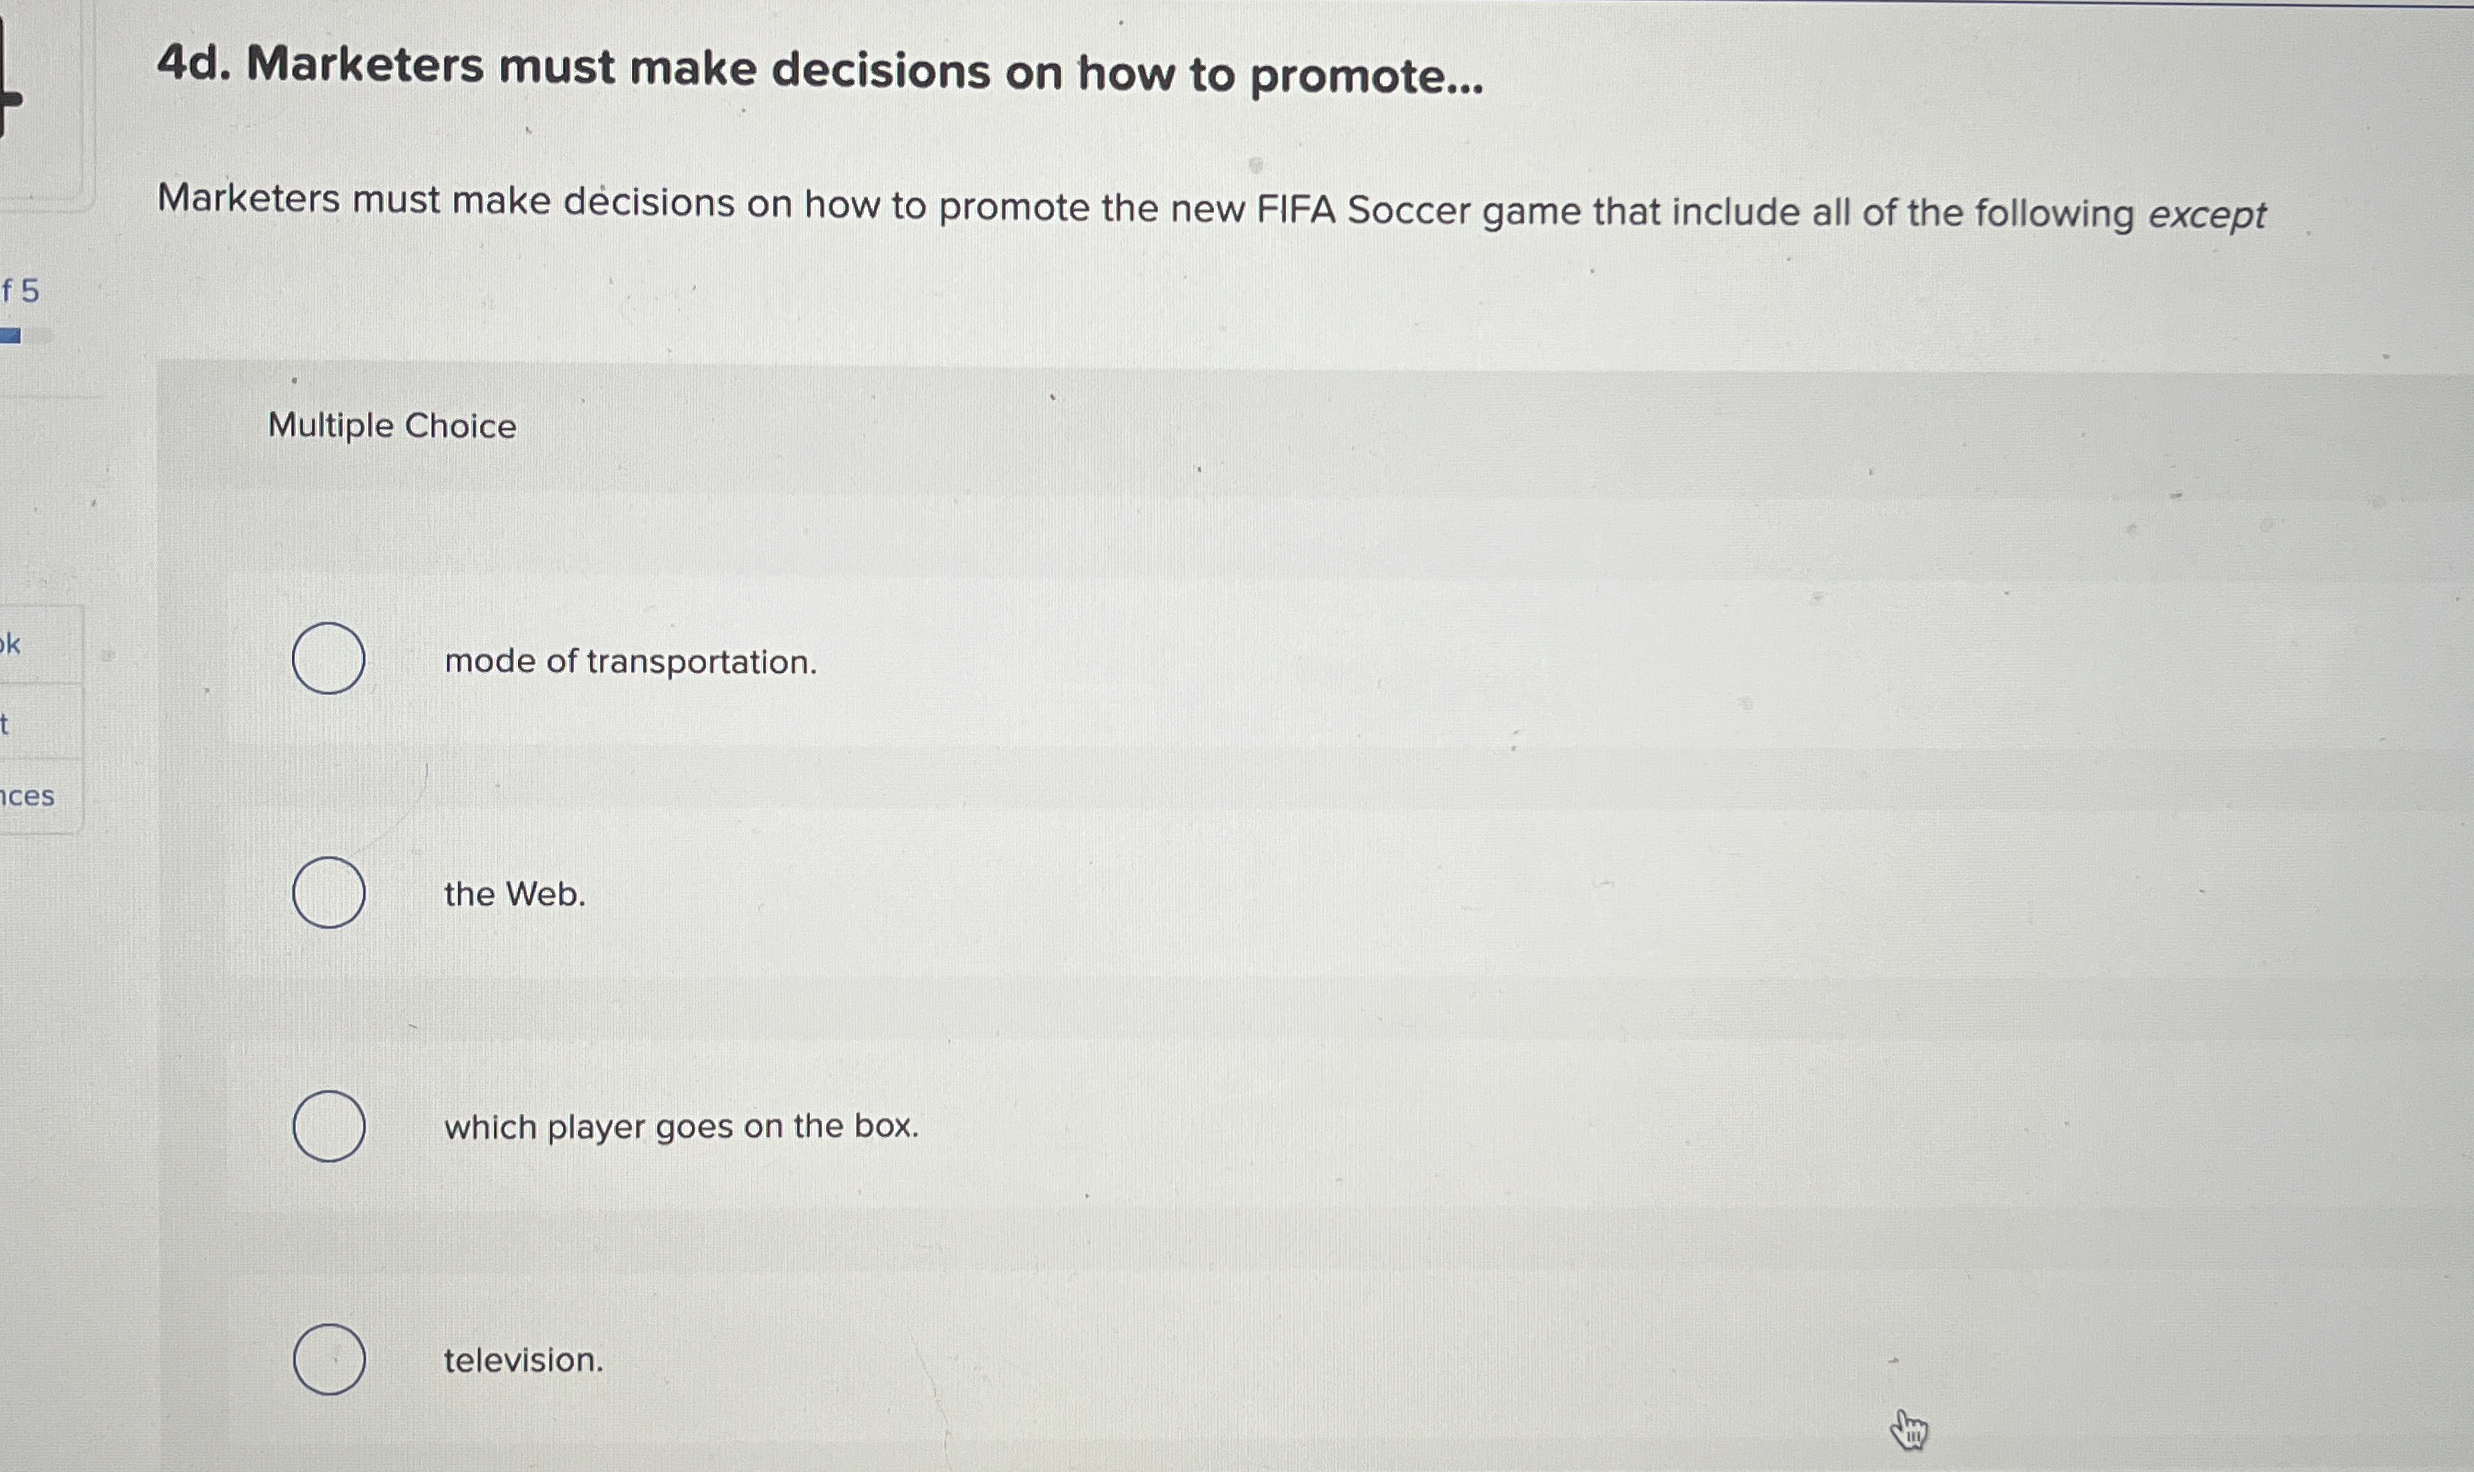Click the Multiple Choice section label
The image size is (2474, 1472).
pyautogui.click(x=392, y=426)
